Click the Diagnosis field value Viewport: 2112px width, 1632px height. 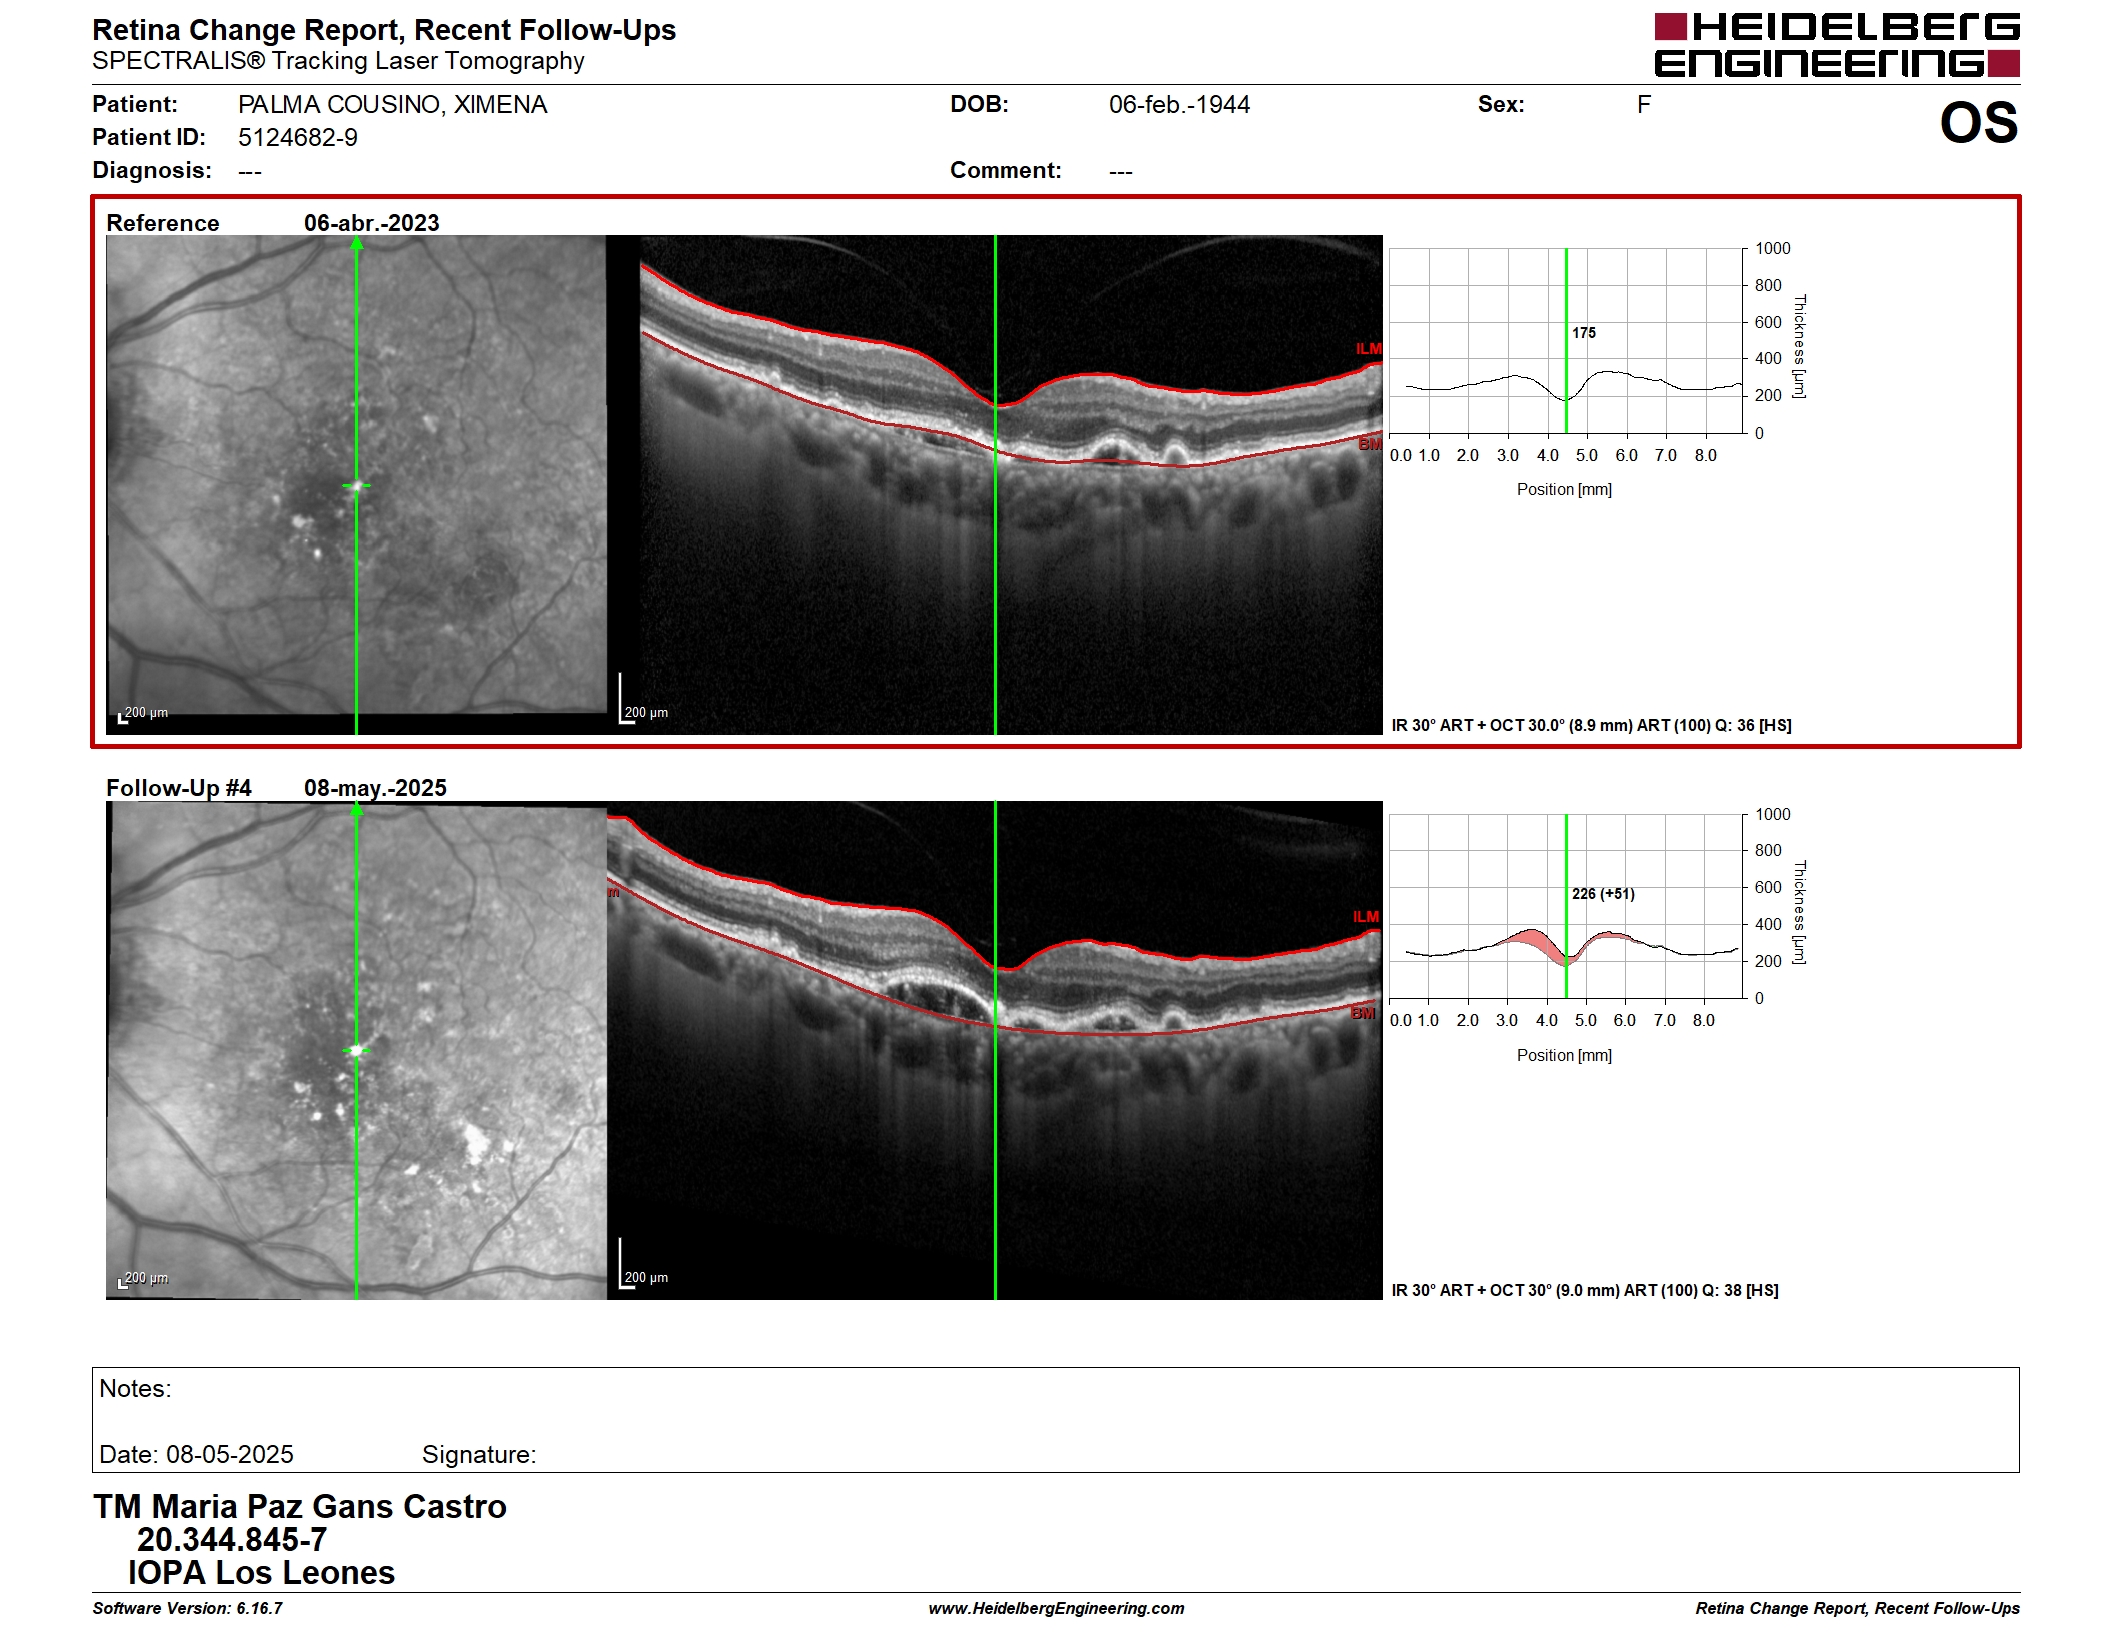[x=250, y=172]
